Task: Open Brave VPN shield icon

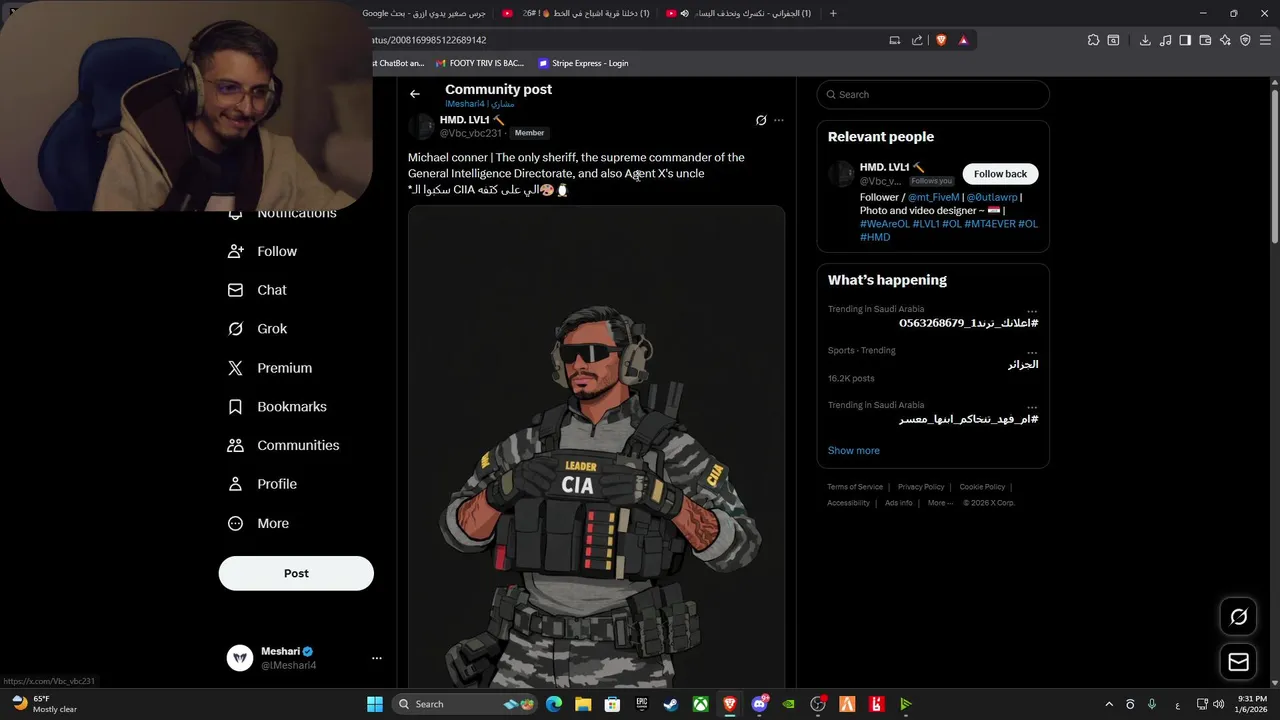Action: click(1245, 40)
